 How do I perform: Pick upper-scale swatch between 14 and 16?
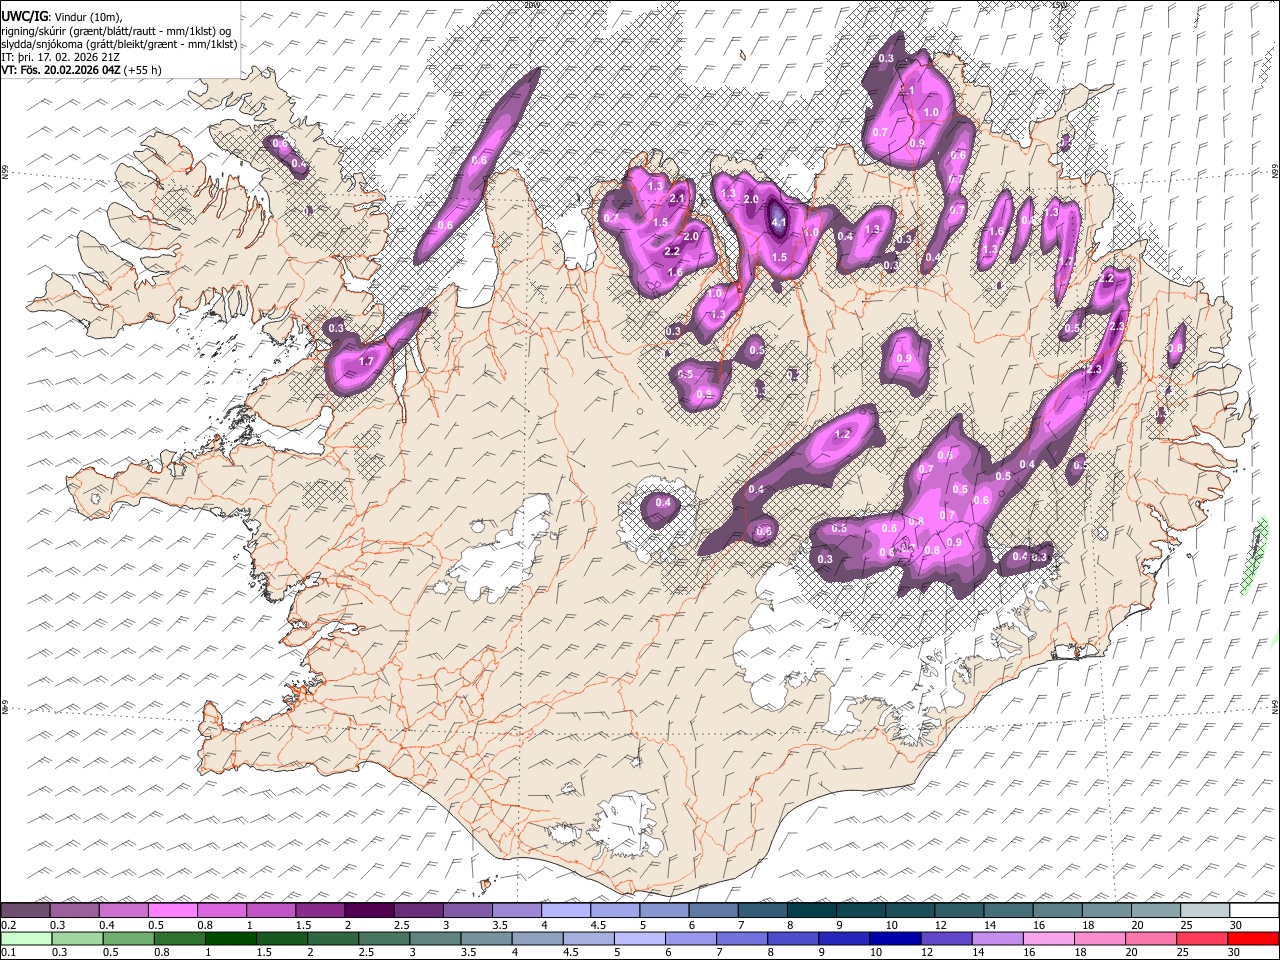click(1008, 911)
